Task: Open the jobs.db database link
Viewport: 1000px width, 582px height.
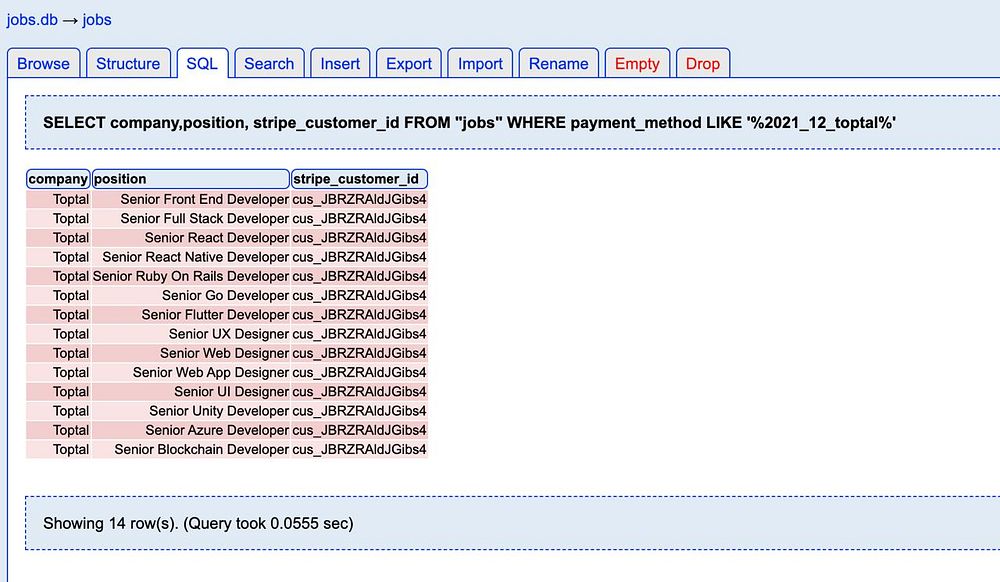Action: pyautogui.click(x=32, y=20)
